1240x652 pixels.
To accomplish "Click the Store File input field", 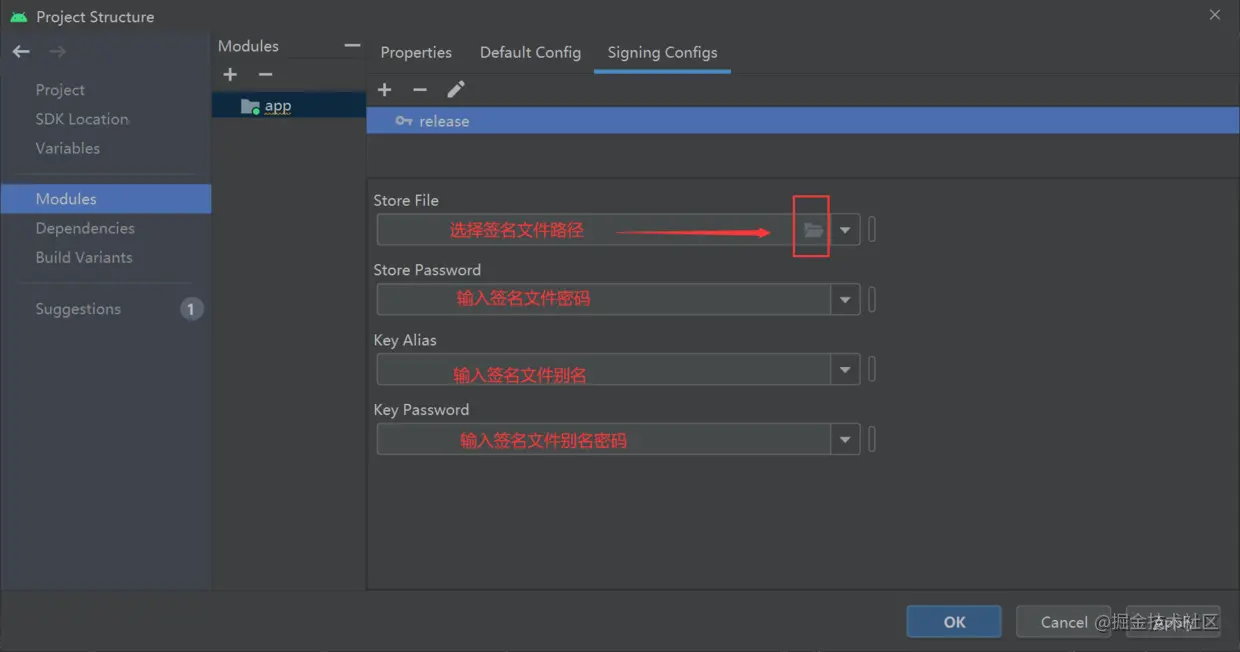I will [x=604, y=230].
